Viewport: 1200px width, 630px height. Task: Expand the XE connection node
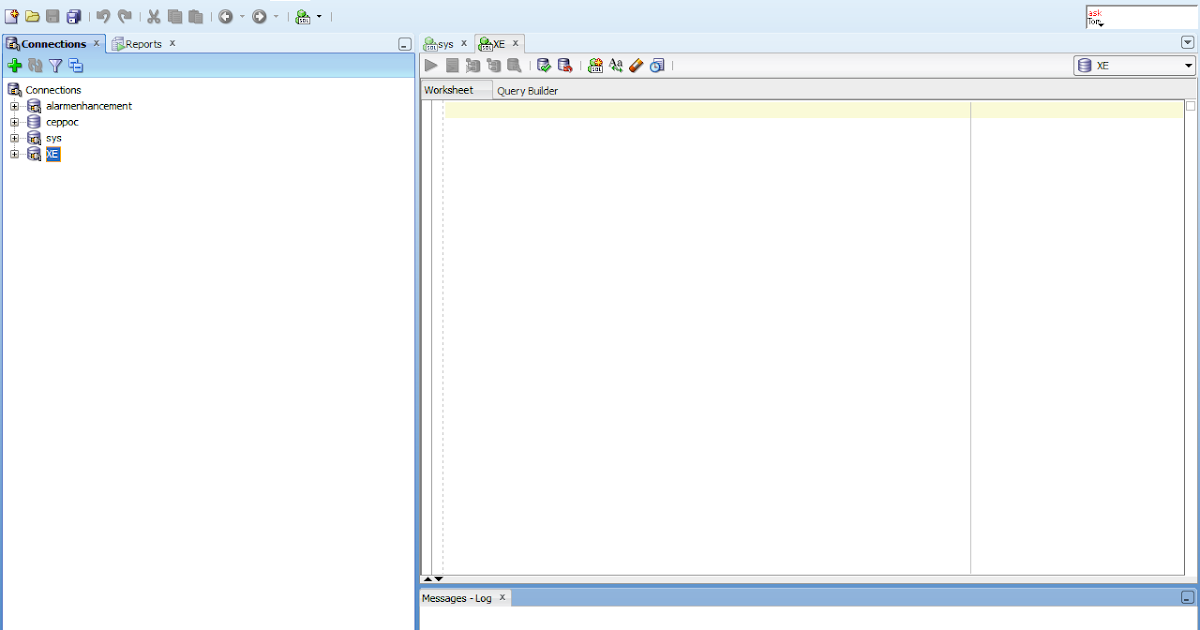[x=15, y=154]
